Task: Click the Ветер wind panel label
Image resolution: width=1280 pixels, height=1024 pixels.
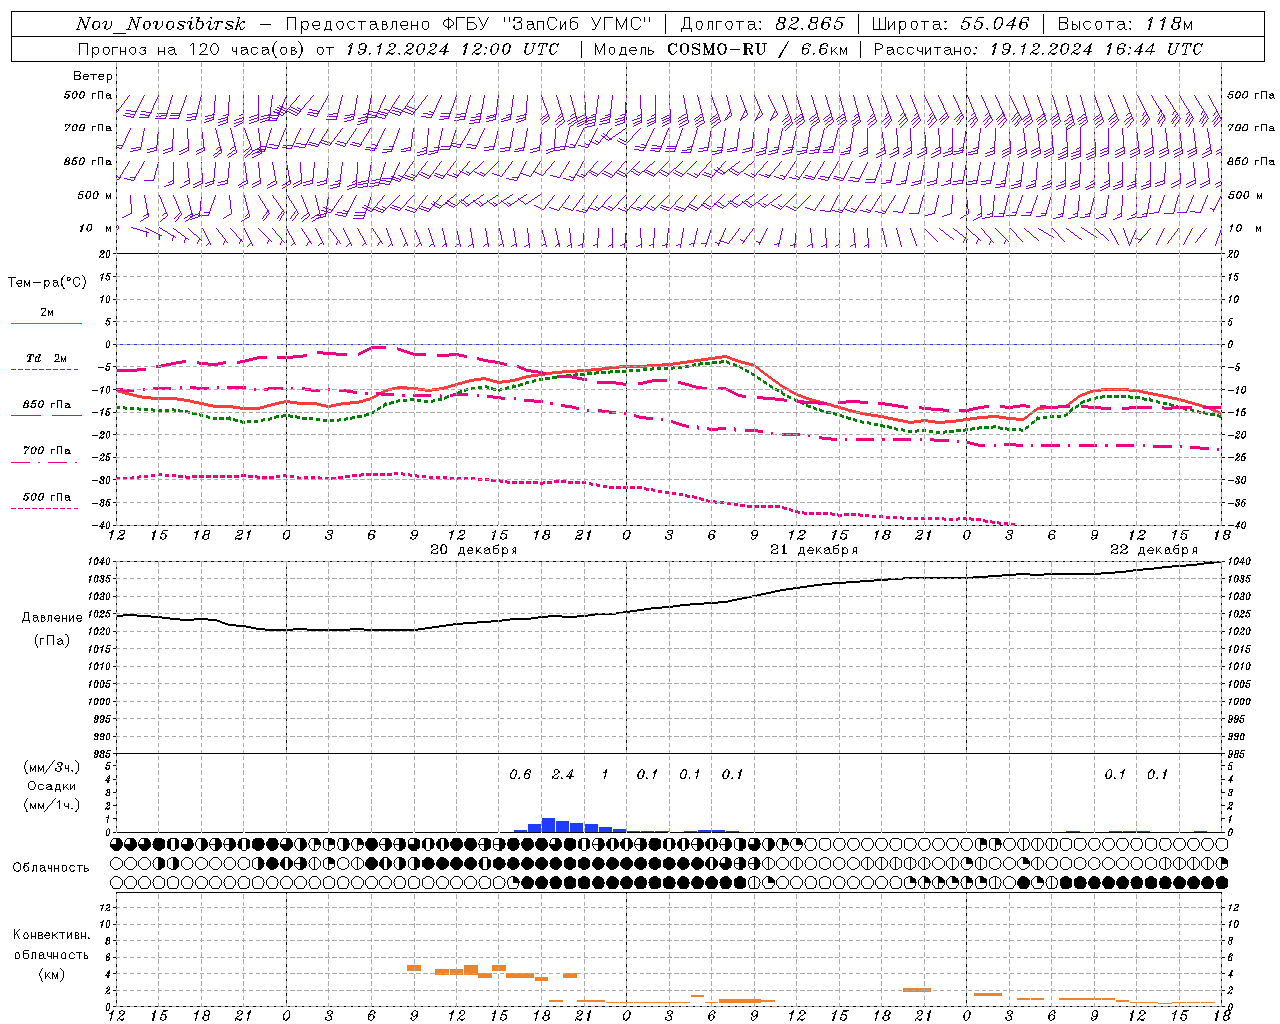Action: pyautogui.click(x=92, y=76)
